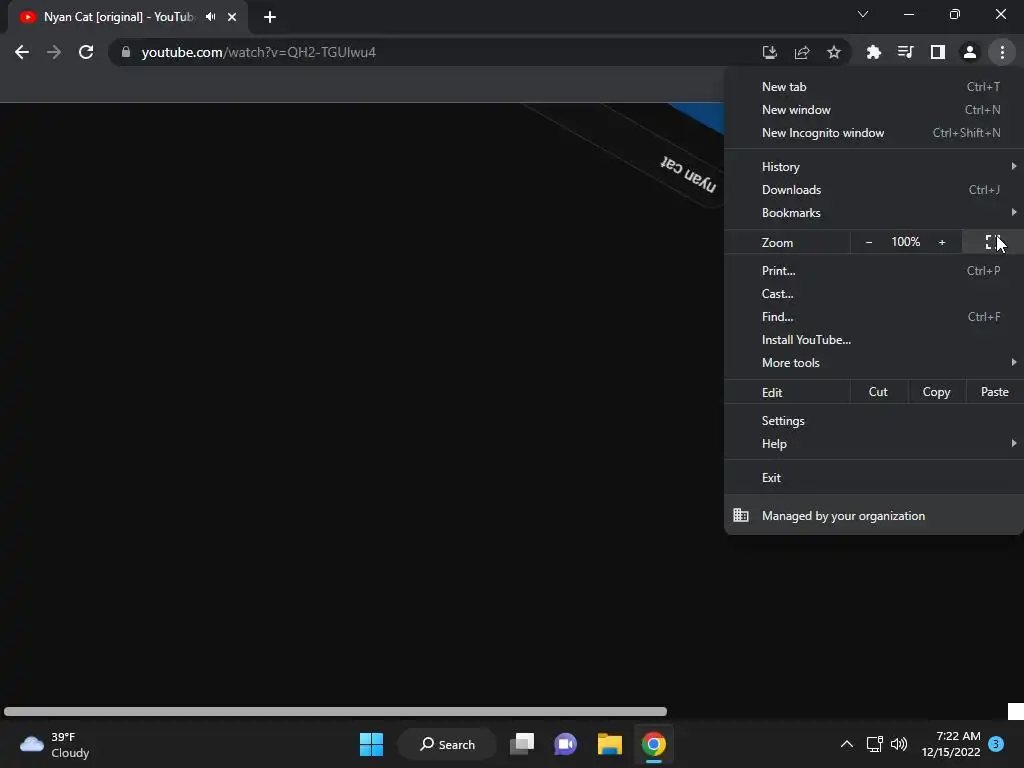This screenshot has width=1024, height=768.
Task: Click the address bar URL
Action: click(259, 52)
